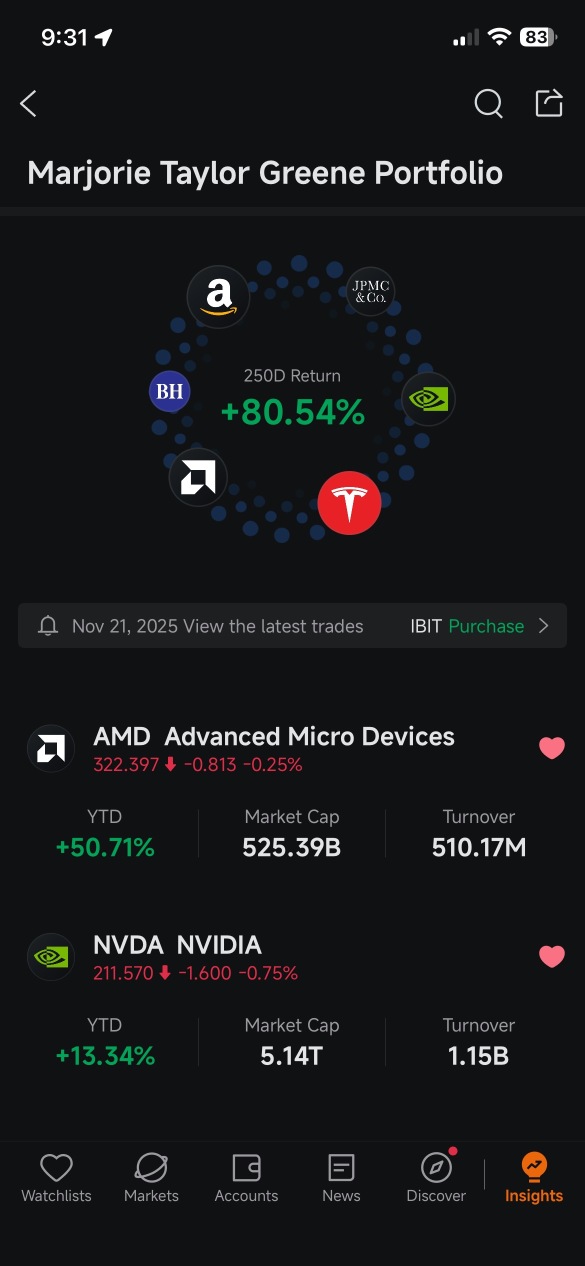Screen dimensions: 585x1266
Task: Select the NVIDIA logo in the ring
Action: pyautogui.click(x=429, y=399)
